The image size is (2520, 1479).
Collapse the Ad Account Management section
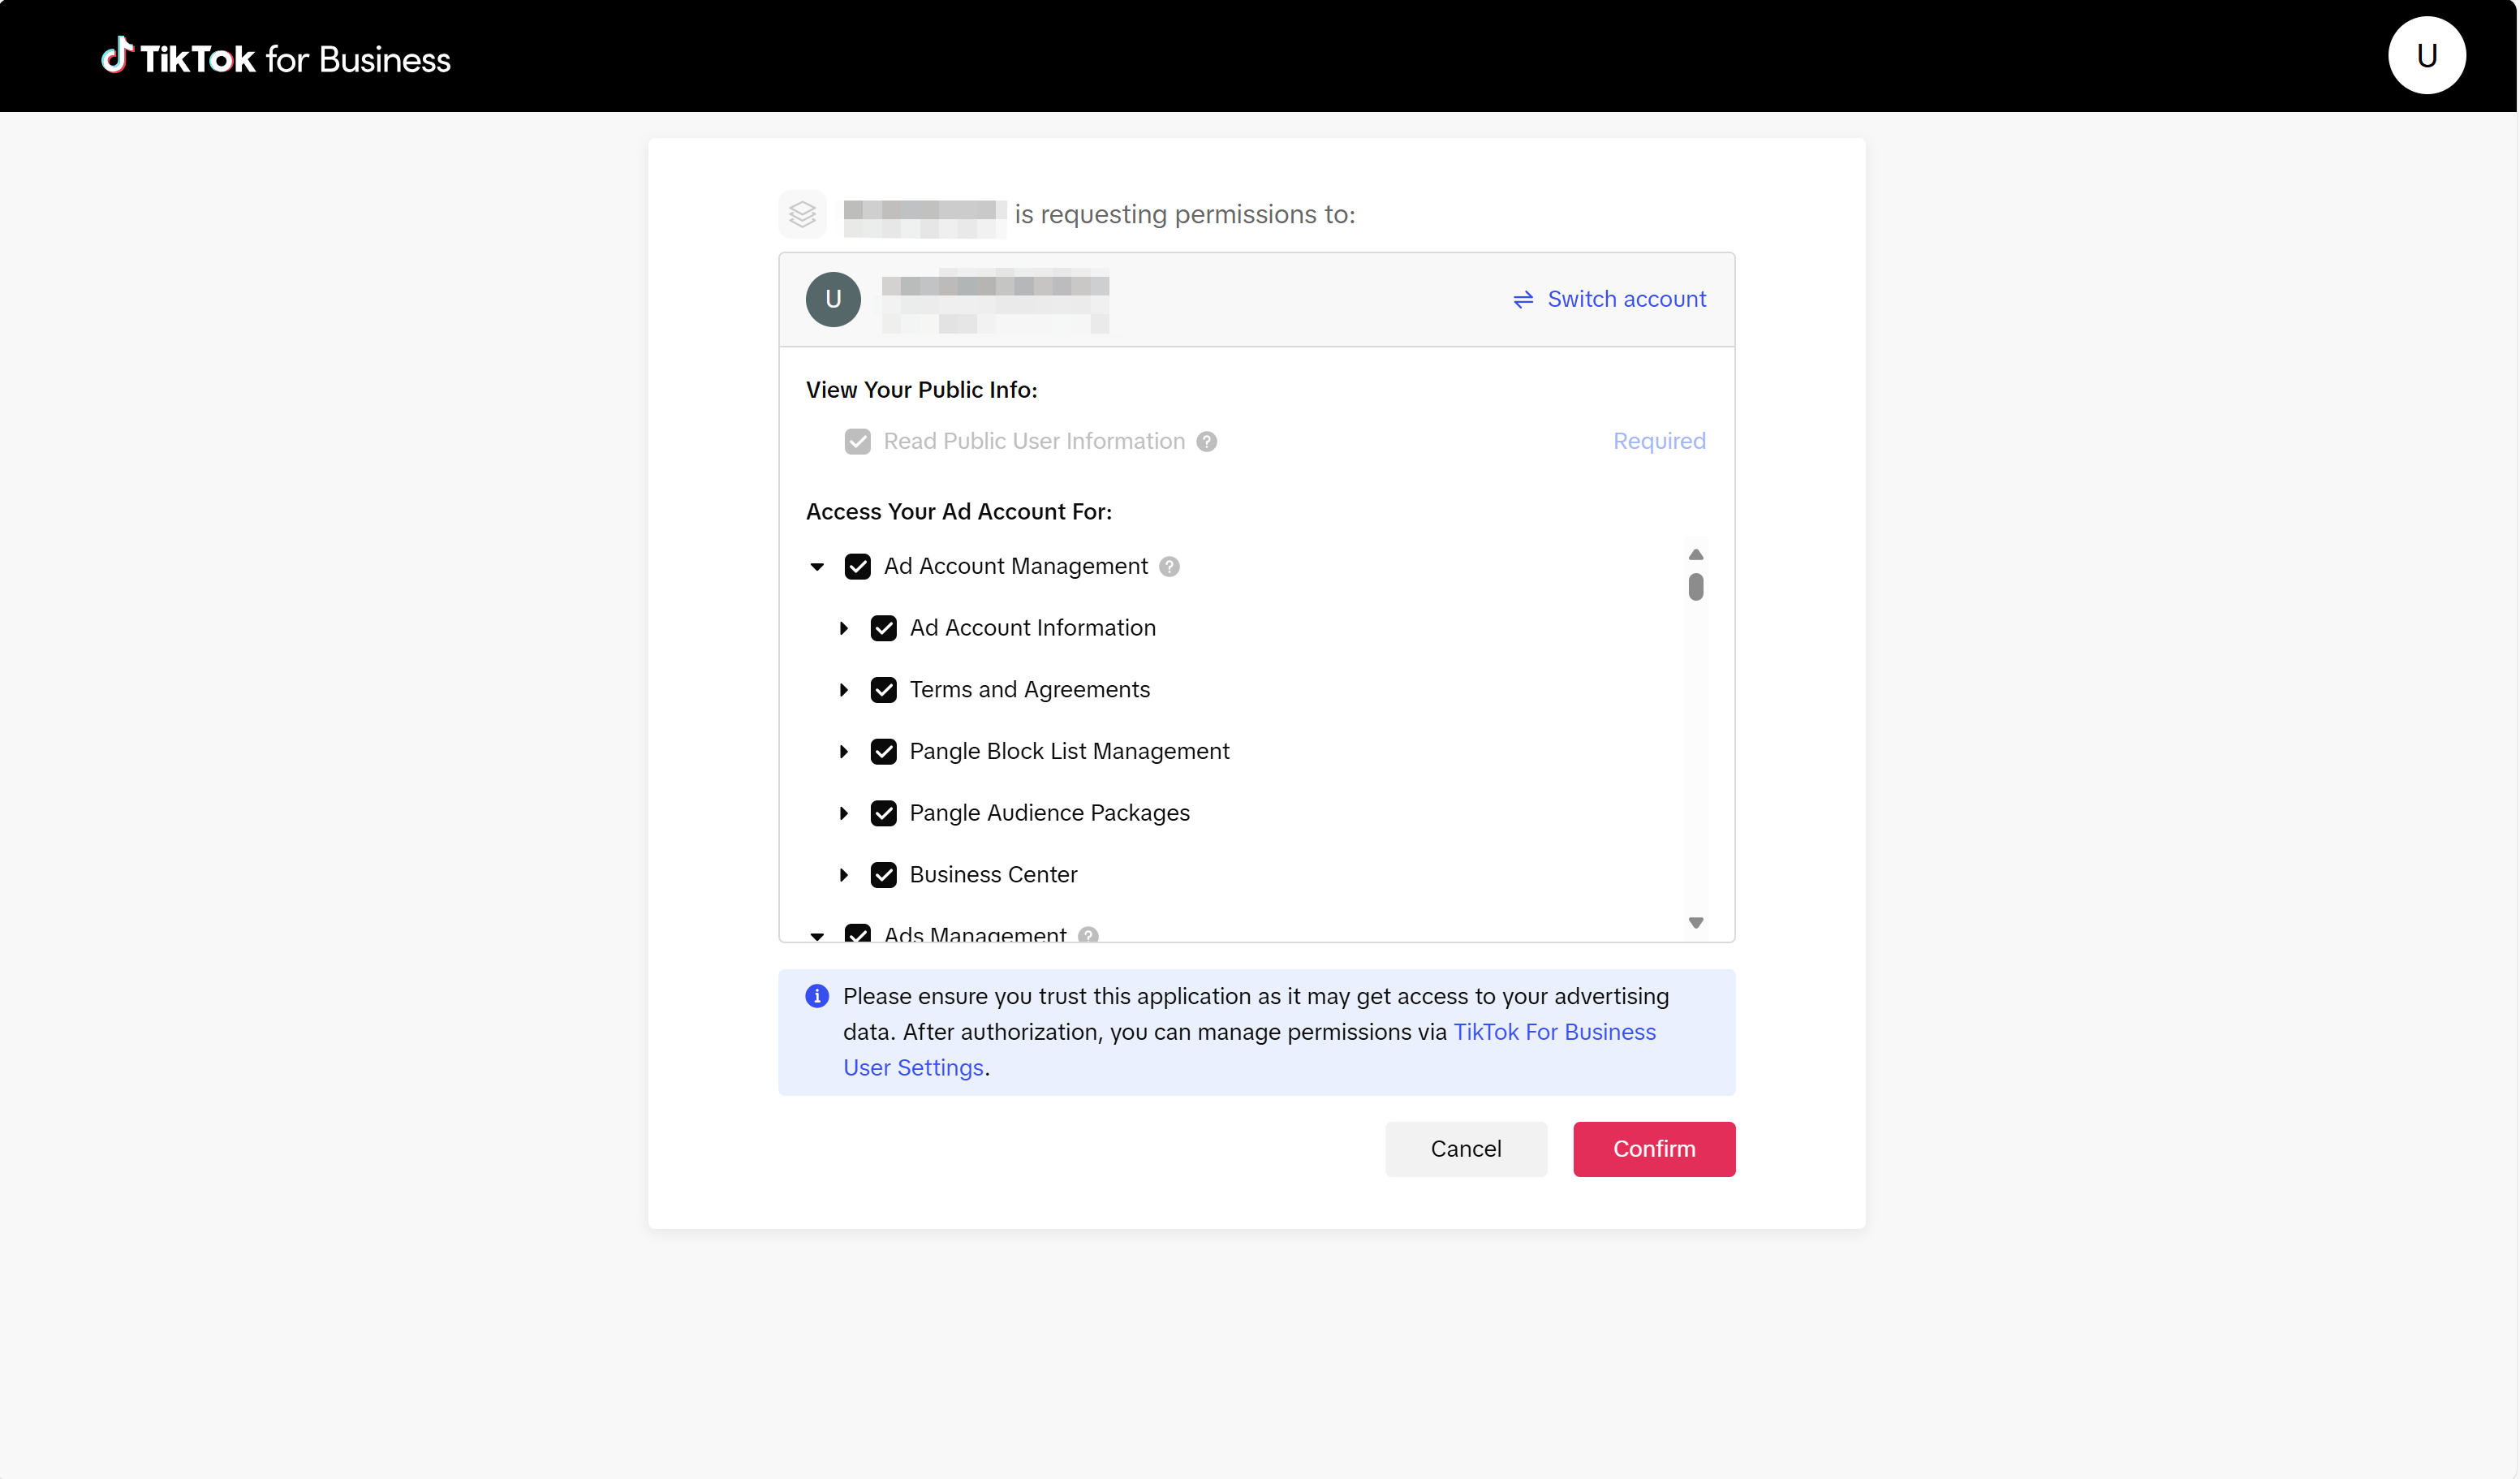click(817, 567)
